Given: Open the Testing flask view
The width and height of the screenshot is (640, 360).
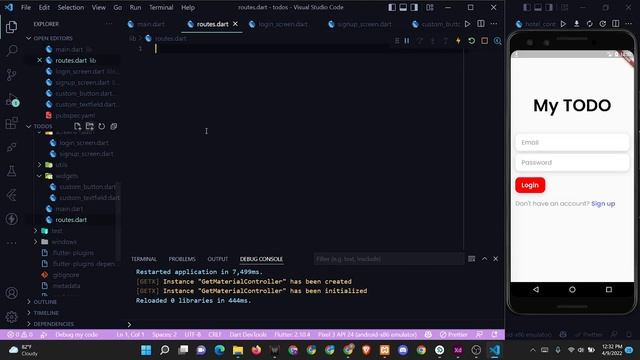Looking at the screenshot, I should 11,171.
